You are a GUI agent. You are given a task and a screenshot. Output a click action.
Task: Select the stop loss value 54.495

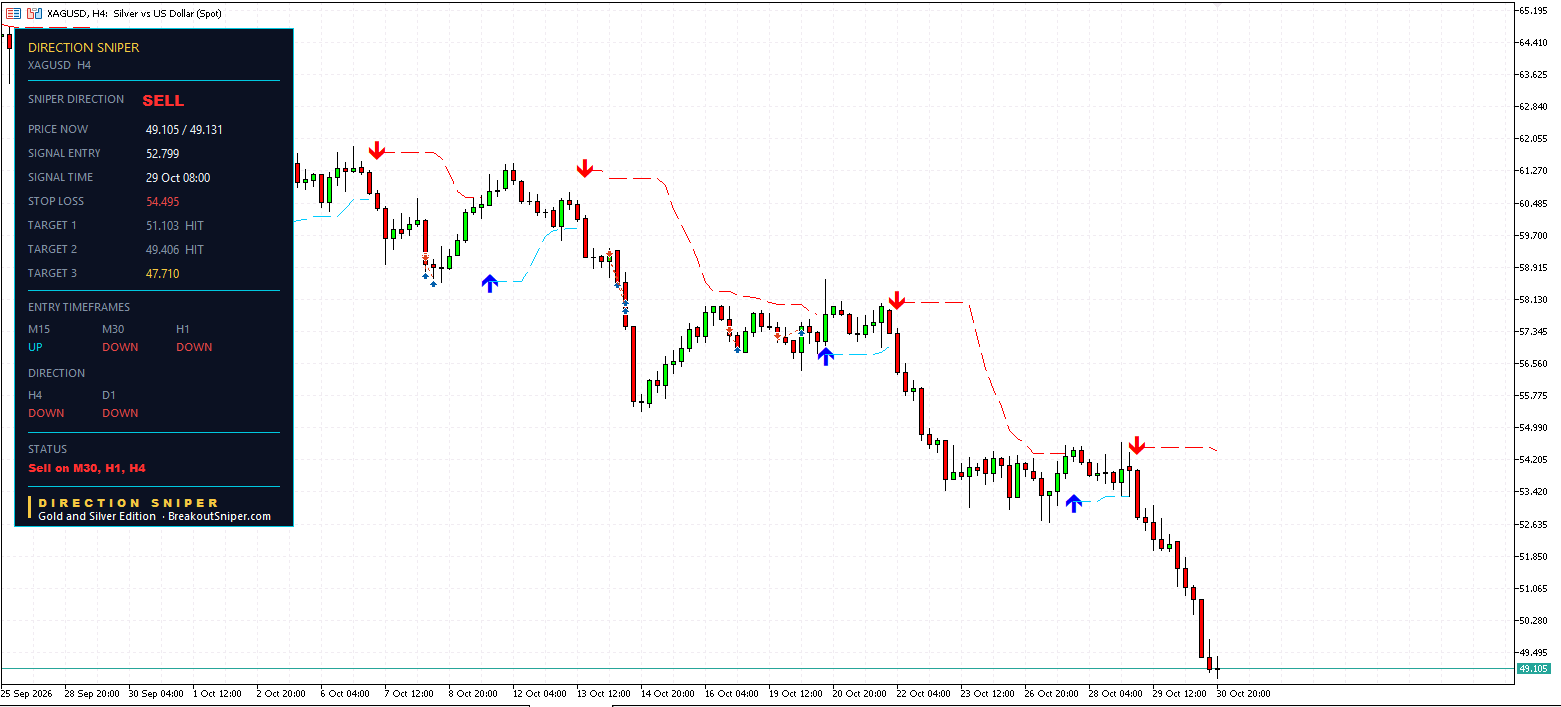pyautogui.click(x=162, y=201)
